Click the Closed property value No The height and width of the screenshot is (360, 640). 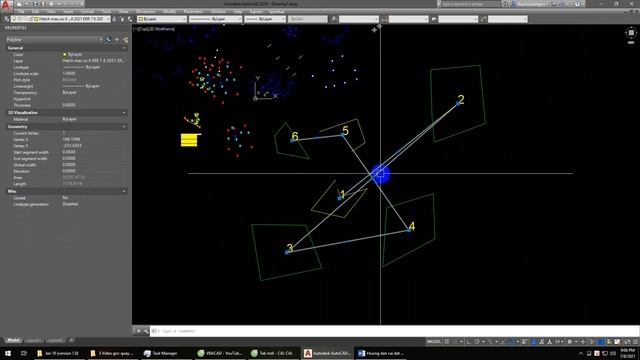(x=65, y=198)
